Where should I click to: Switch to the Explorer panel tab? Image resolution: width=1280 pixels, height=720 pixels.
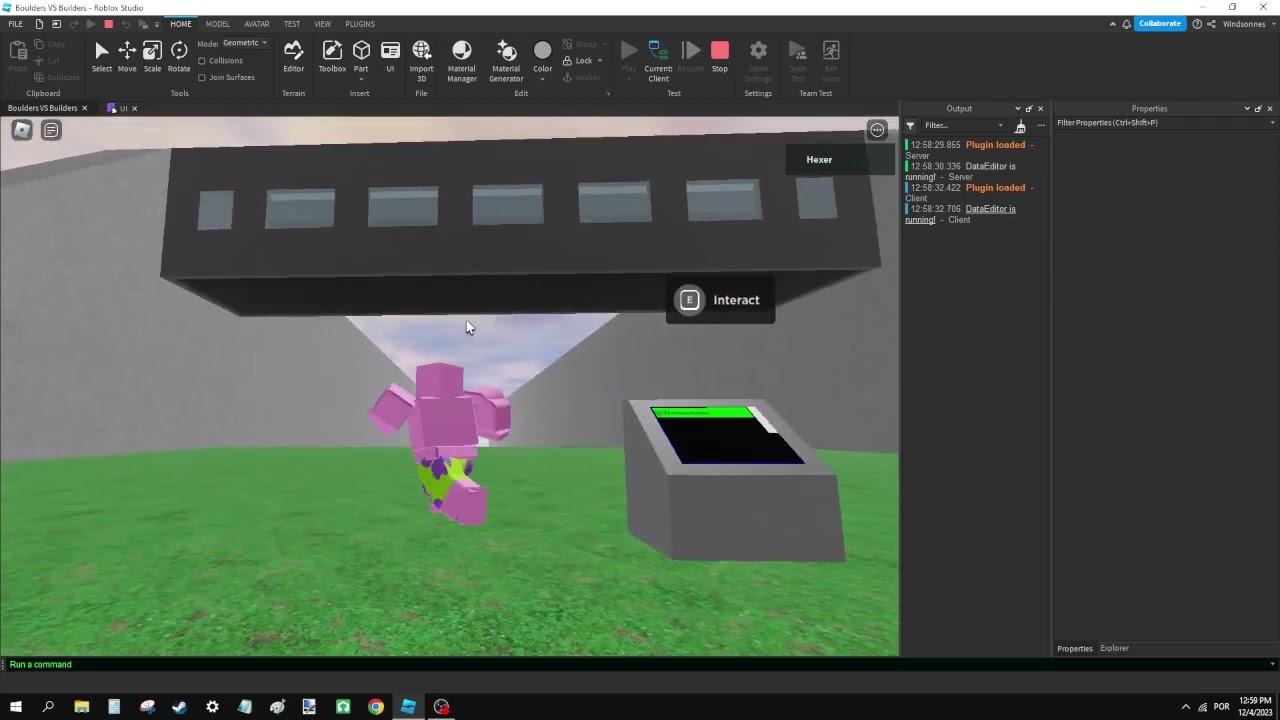(x=1114, y=648)
